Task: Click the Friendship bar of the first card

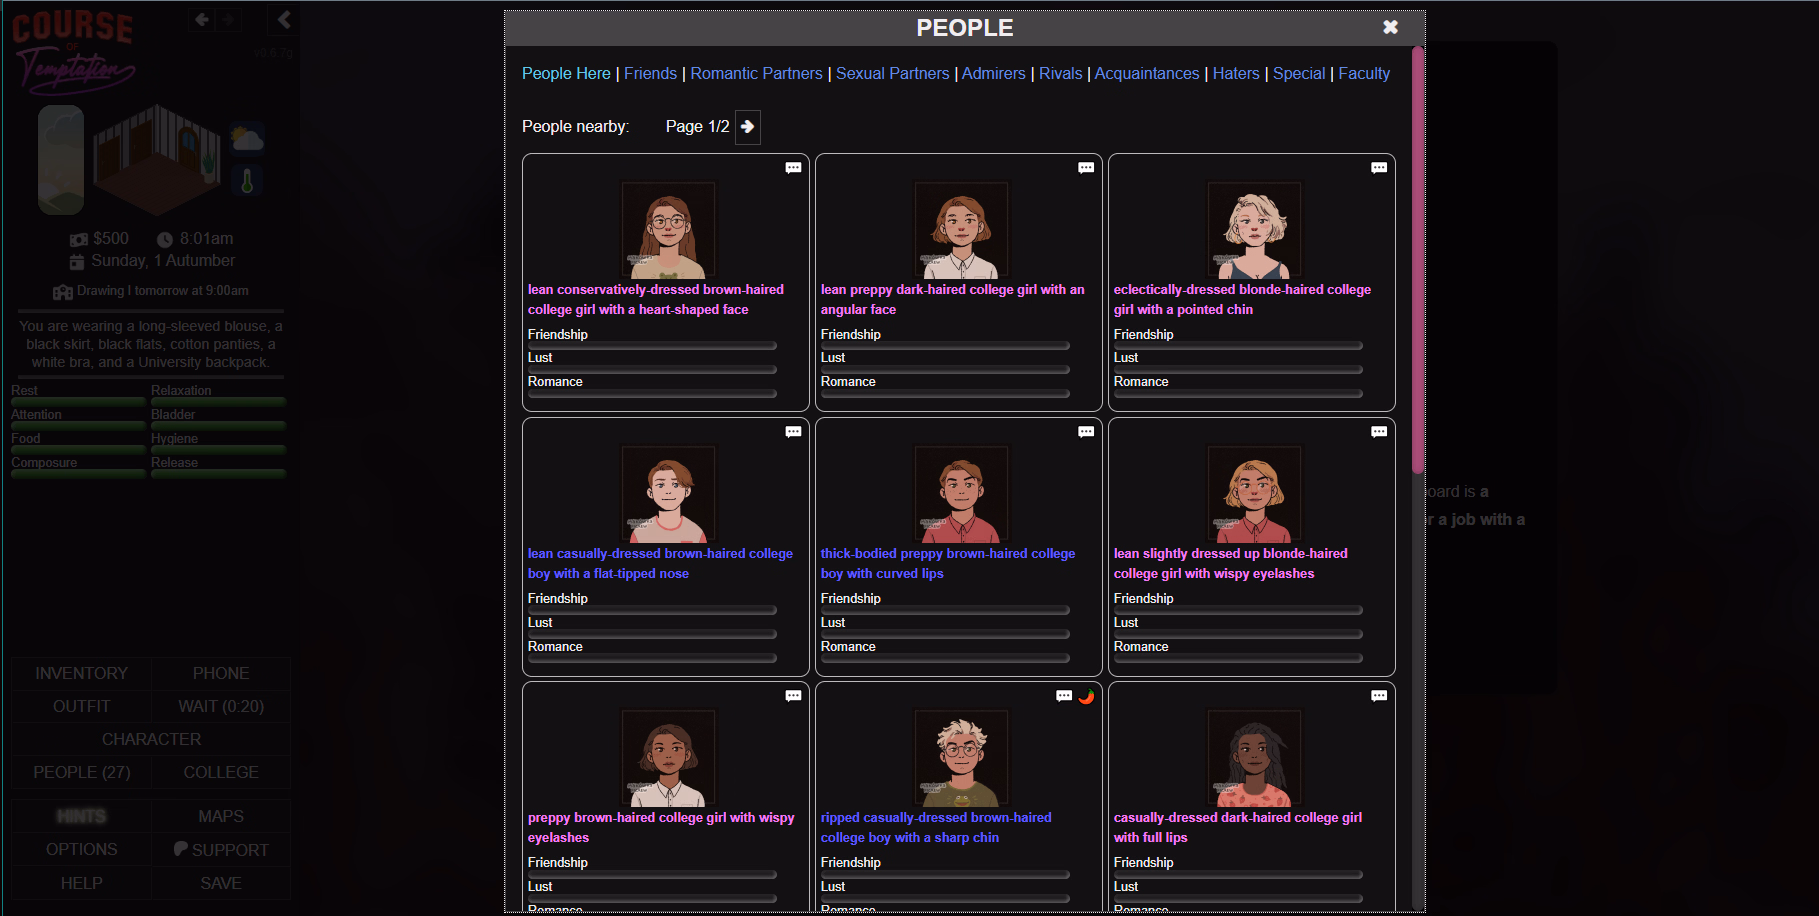Action: coord(652,346)
